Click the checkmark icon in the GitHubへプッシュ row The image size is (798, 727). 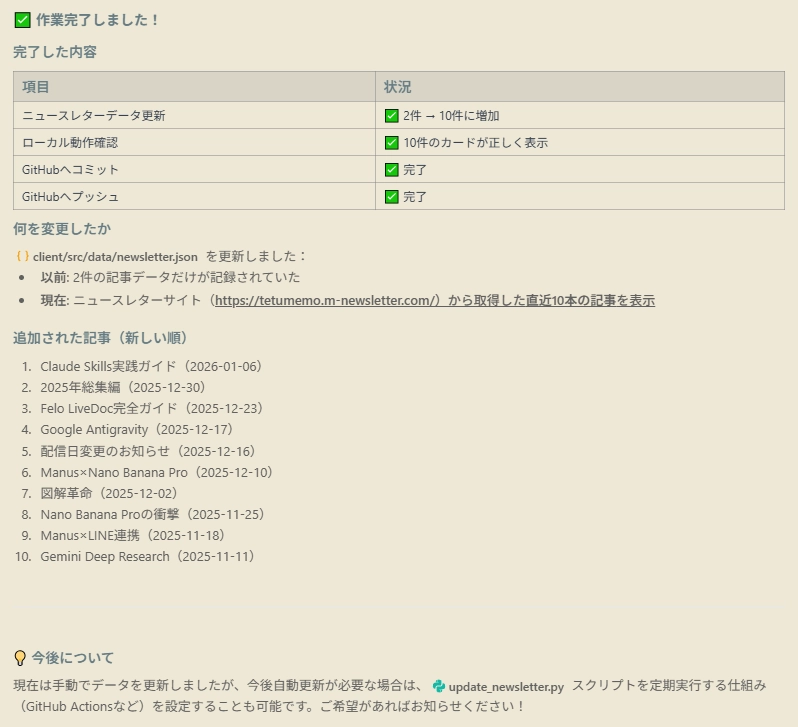coord(391,197)
